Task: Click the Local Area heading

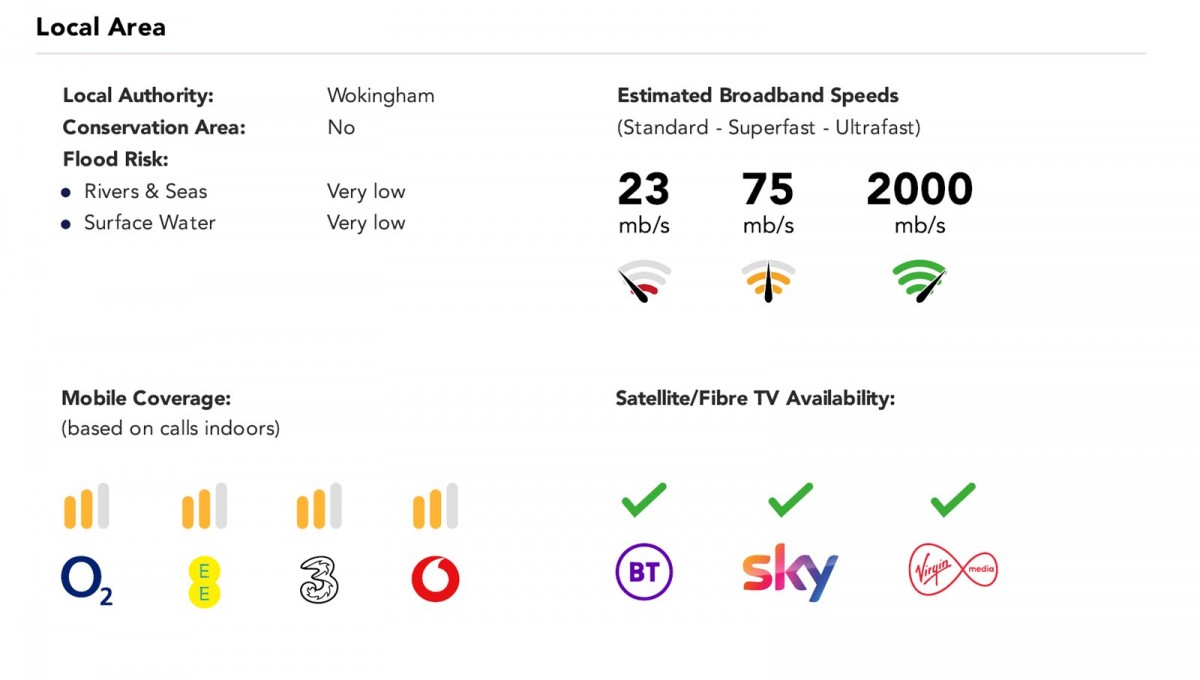Action: 101,27
